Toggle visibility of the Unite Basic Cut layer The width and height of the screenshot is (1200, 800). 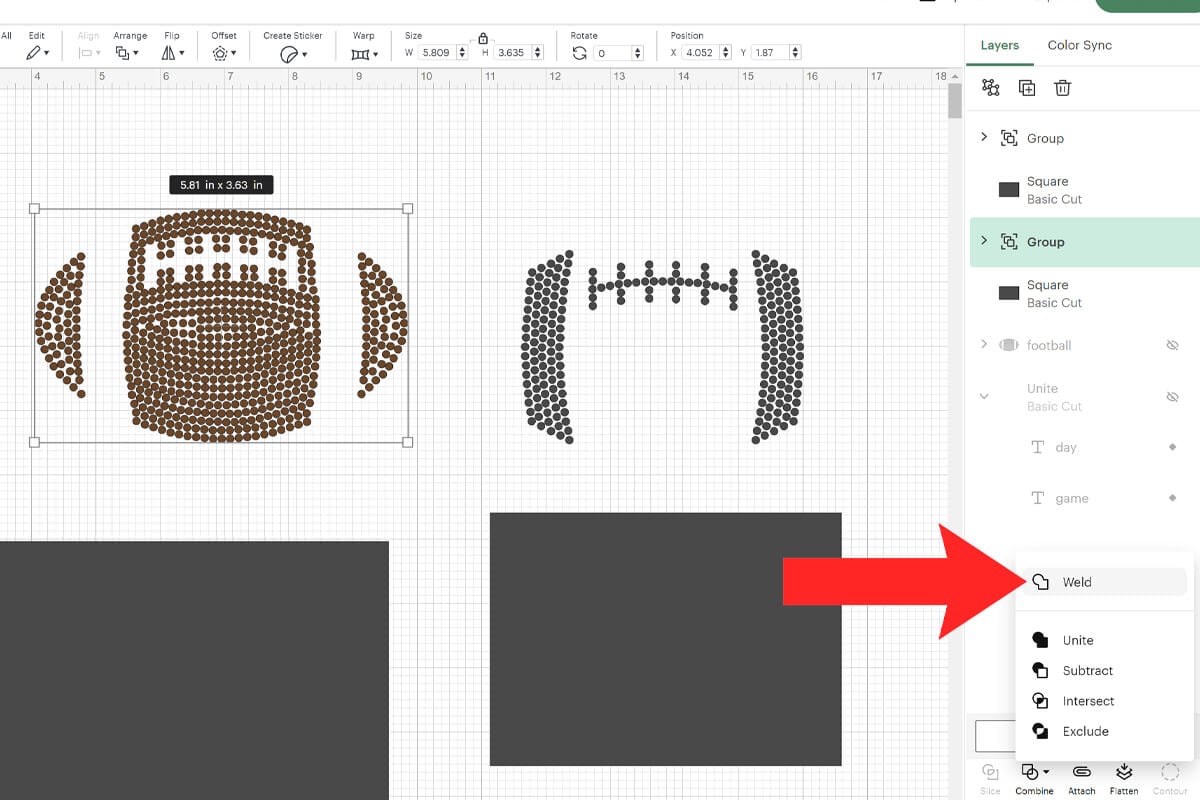(1172, 396)
